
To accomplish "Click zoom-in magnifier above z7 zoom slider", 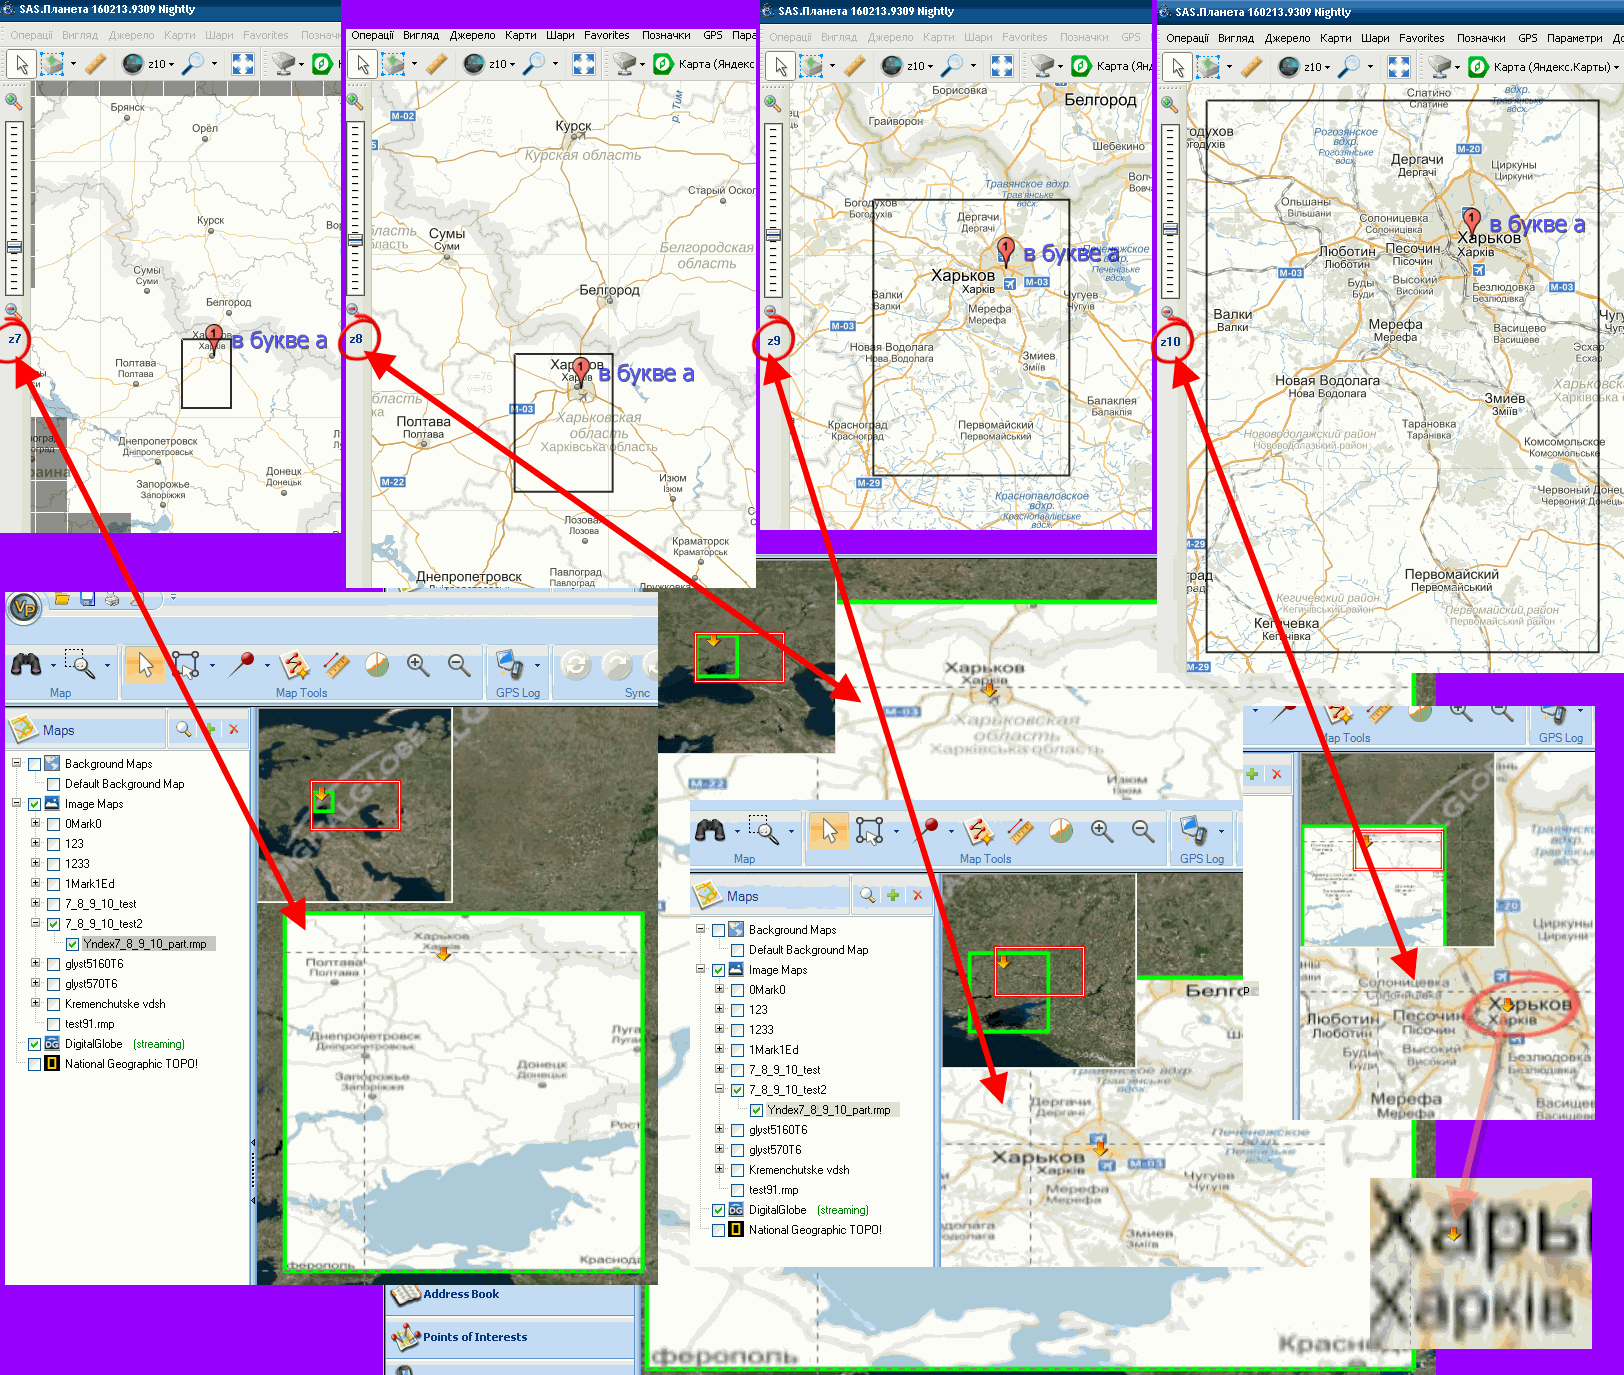I will 14,101.
